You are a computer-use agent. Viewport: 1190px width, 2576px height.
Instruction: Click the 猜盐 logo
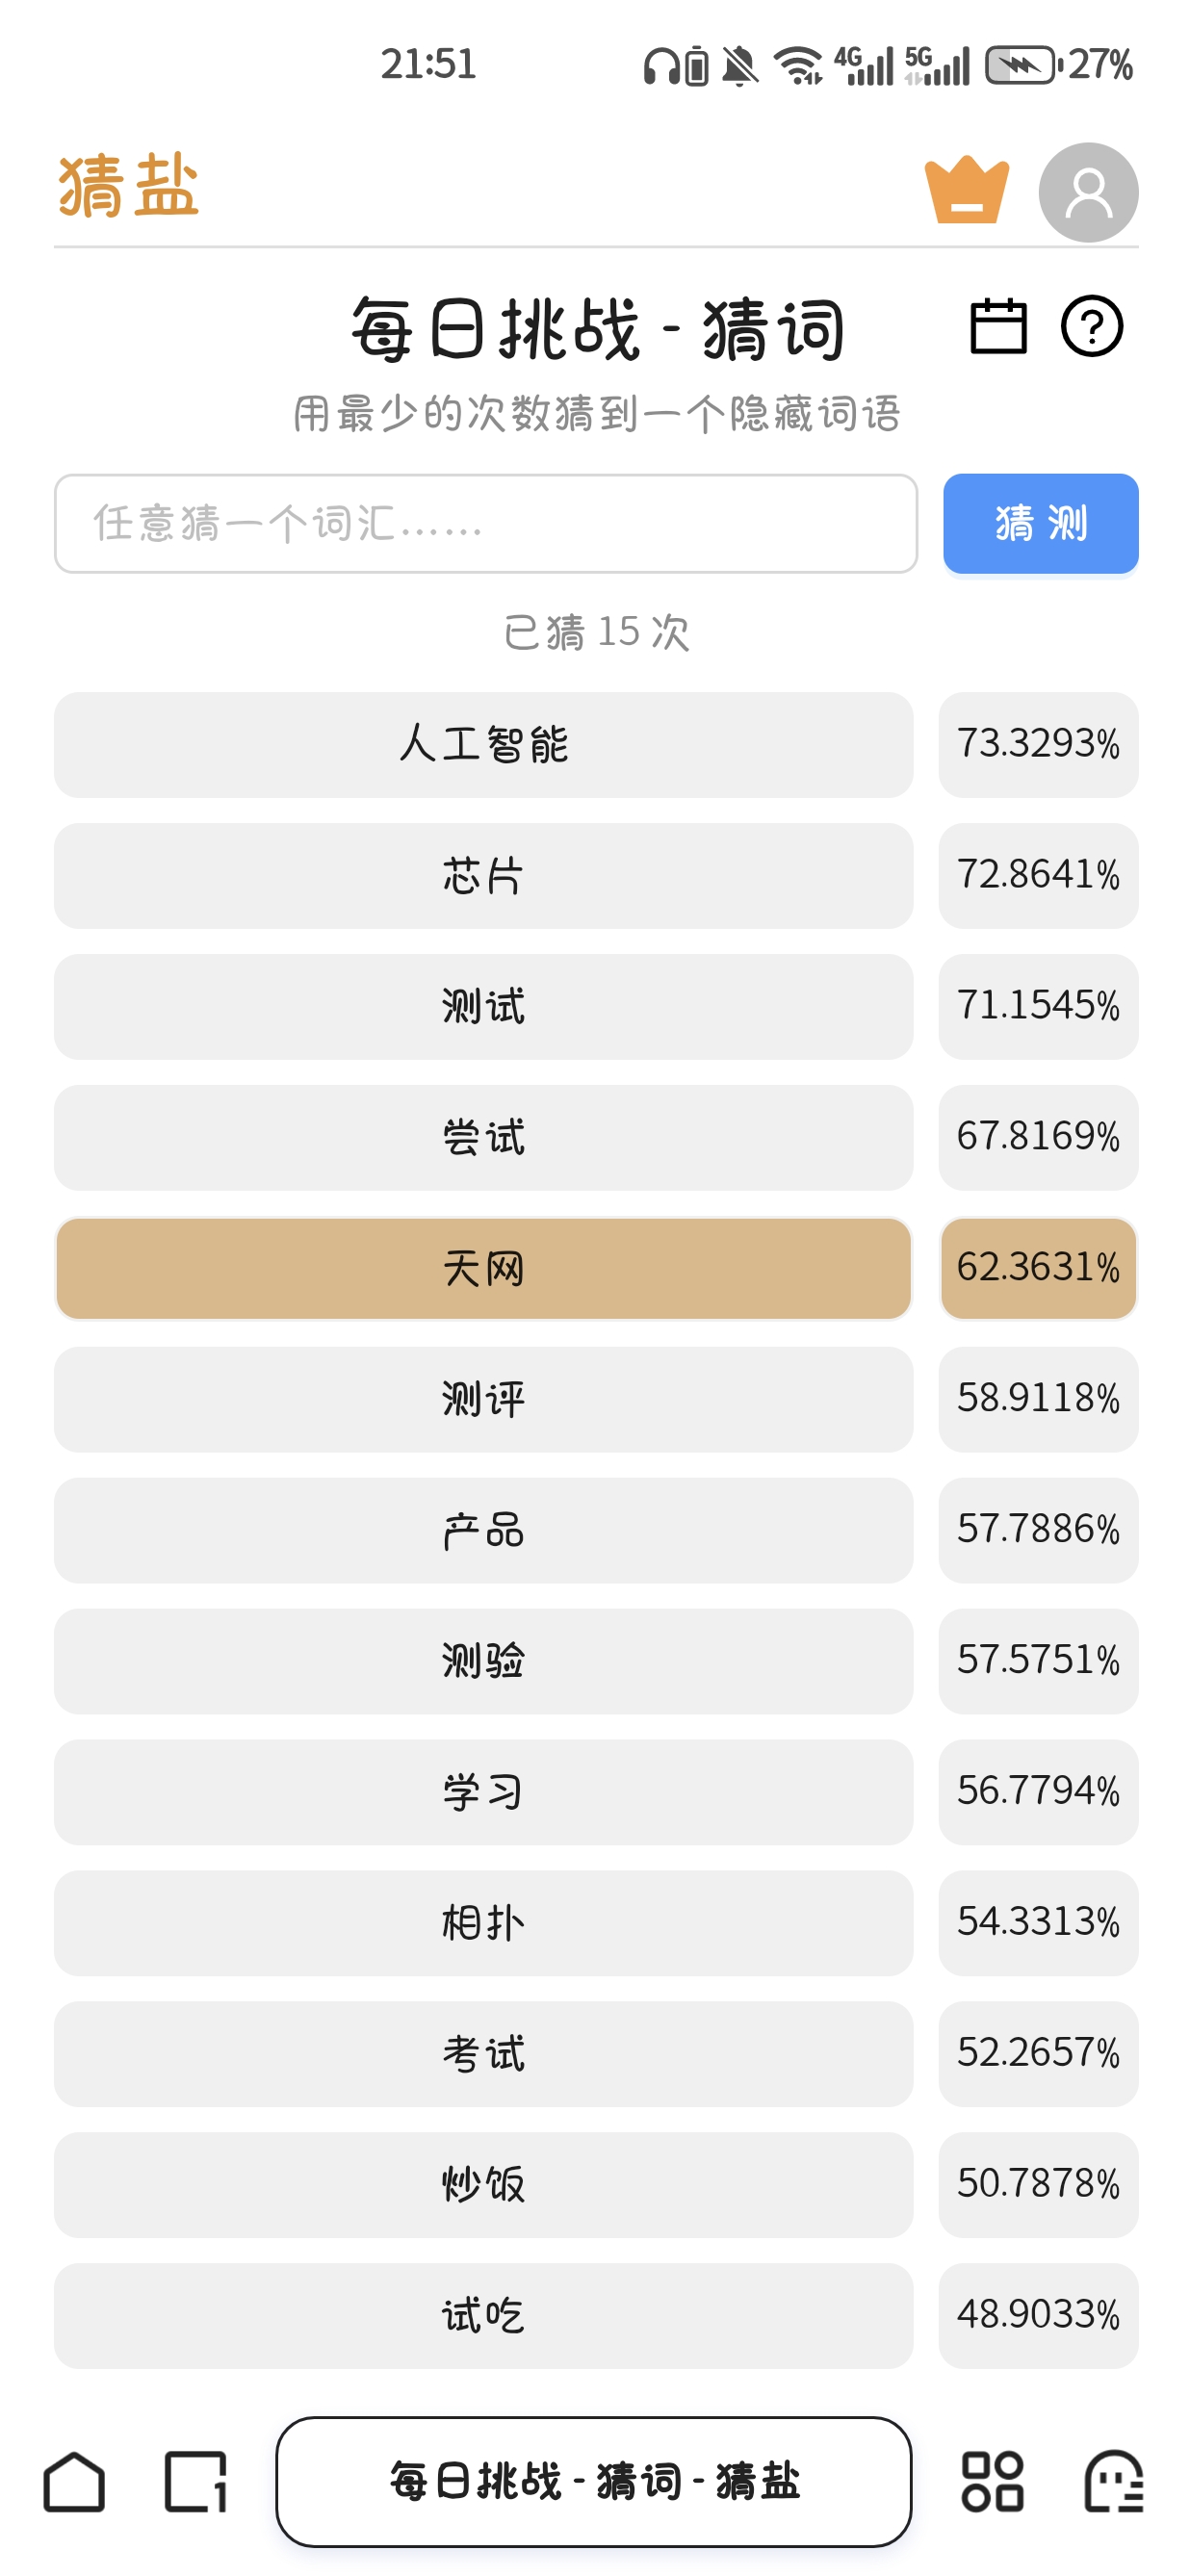129,187
